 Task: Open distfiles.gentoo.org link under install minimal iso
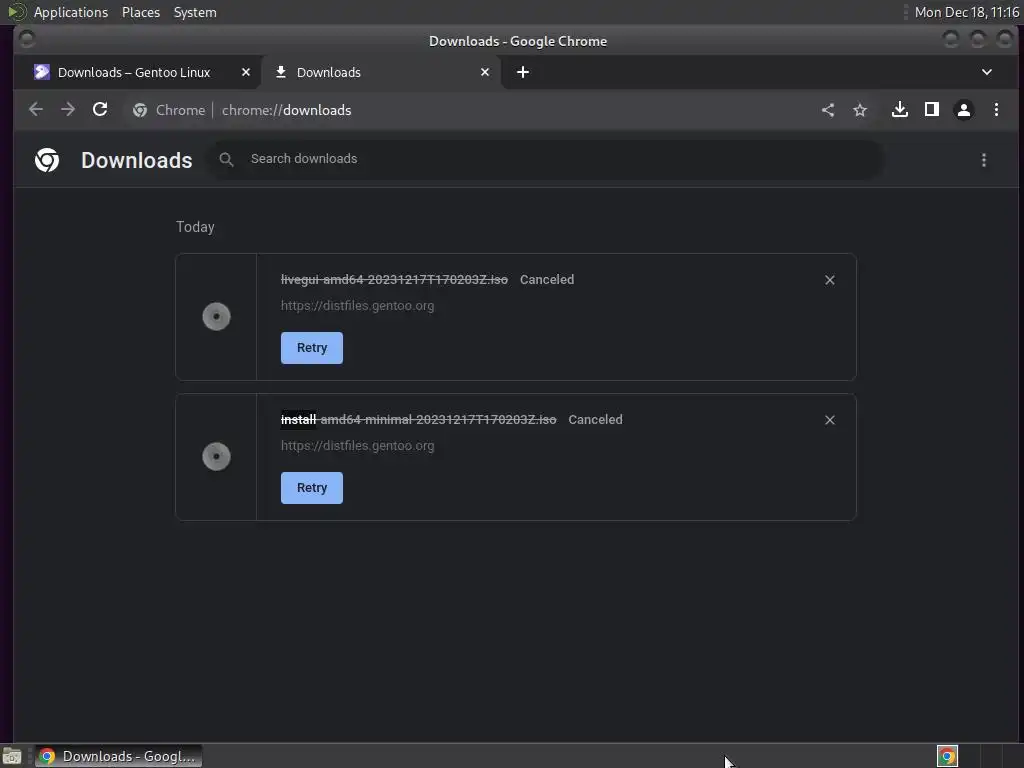coord(357,445)
